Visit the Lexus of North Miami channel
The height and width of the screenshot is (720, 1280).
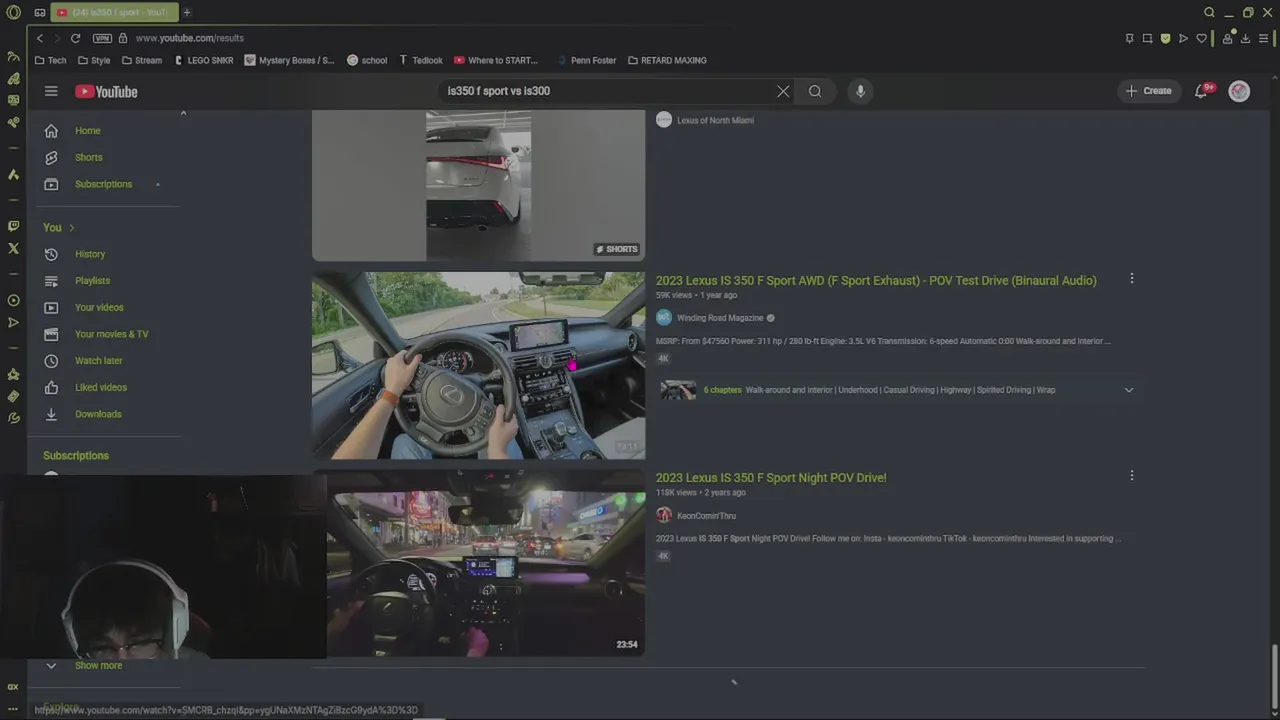(x=715, y=120)
